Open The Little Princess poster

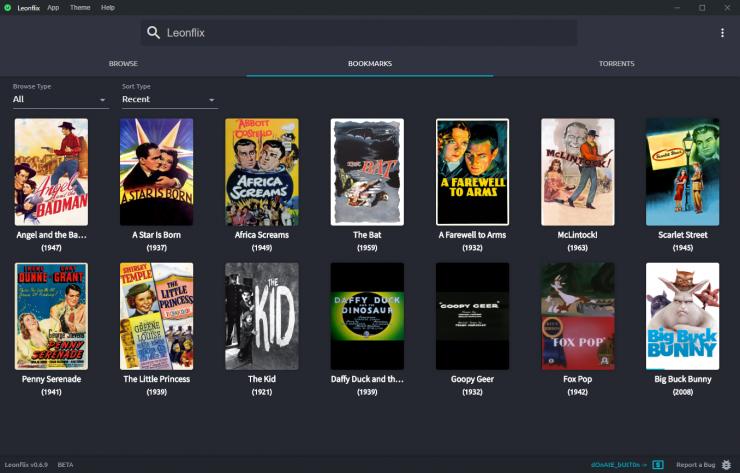tap(156, 316)
